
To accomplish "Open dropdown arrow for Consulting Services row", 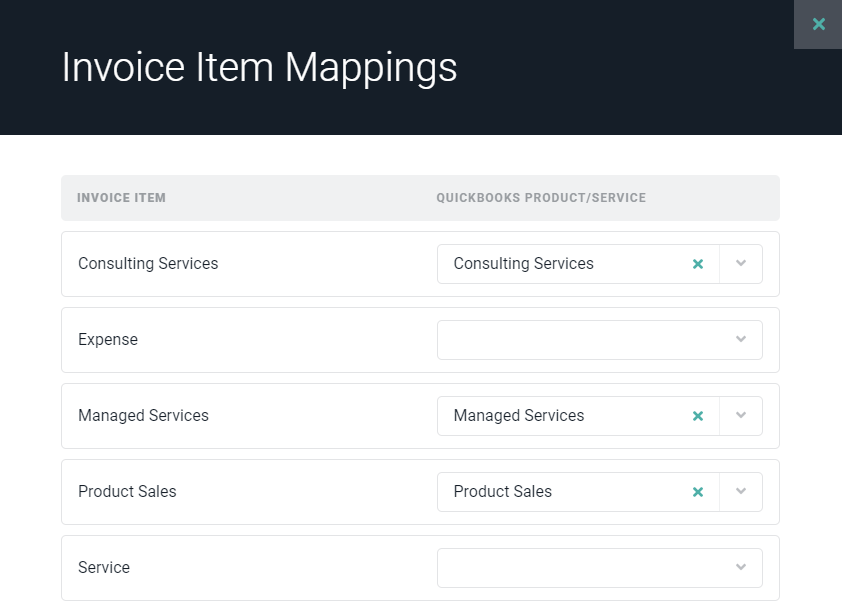I will pos(741,264).
